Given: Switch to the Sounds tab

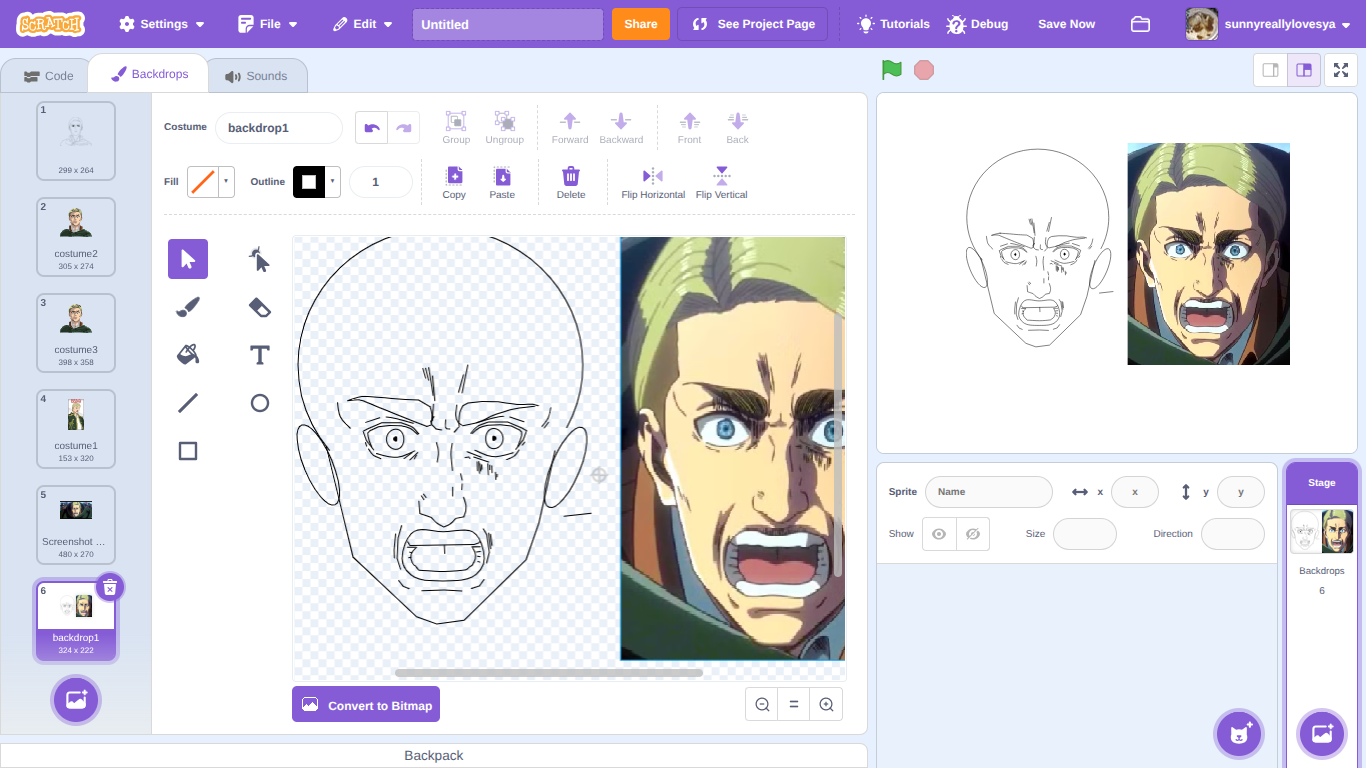Looking at the screenshot, I should tap(256, 76).
